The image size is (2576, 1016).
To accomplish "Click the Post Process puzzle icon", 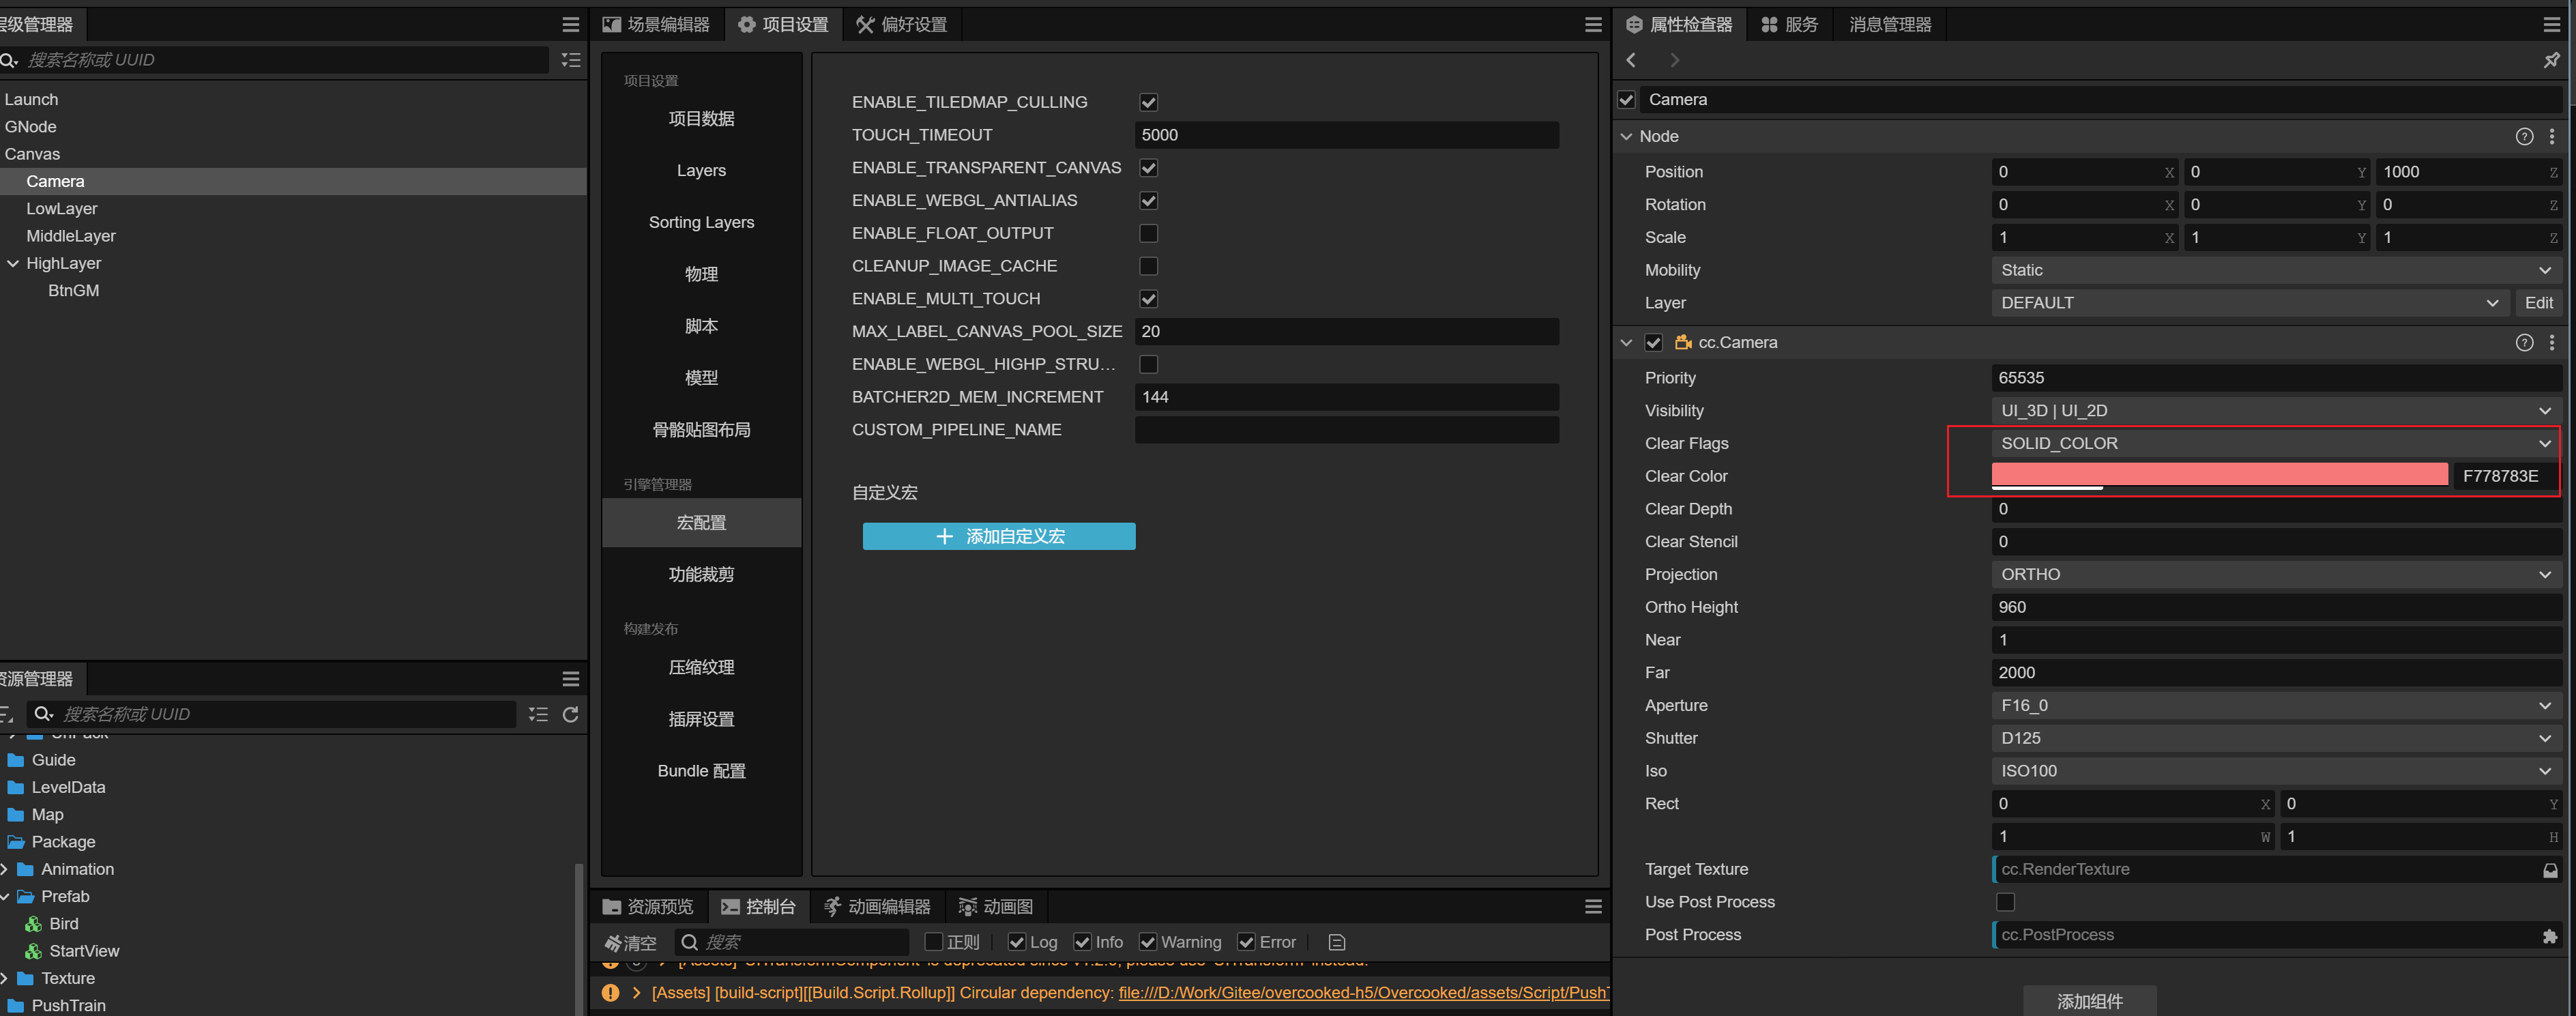I will 2549,935.
